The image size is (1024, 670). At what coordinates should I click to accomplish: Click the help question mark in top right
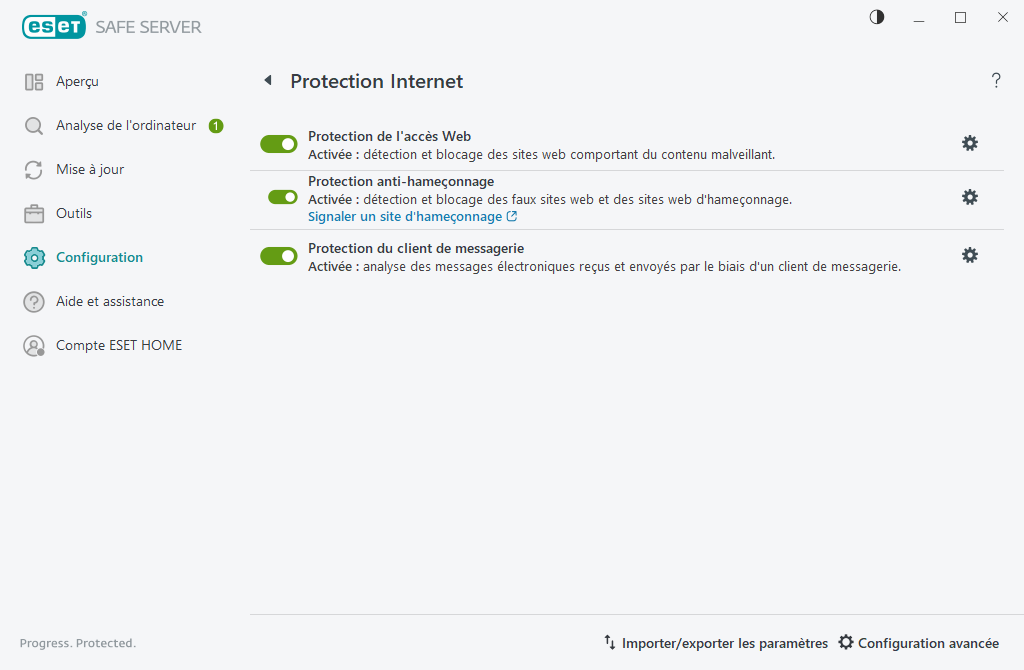click(996, 80)
